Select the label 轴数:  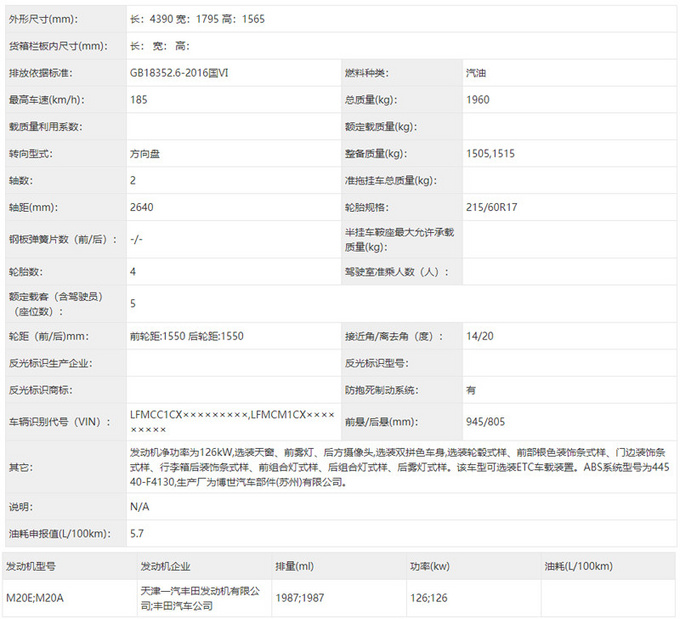tap(21, 180)
